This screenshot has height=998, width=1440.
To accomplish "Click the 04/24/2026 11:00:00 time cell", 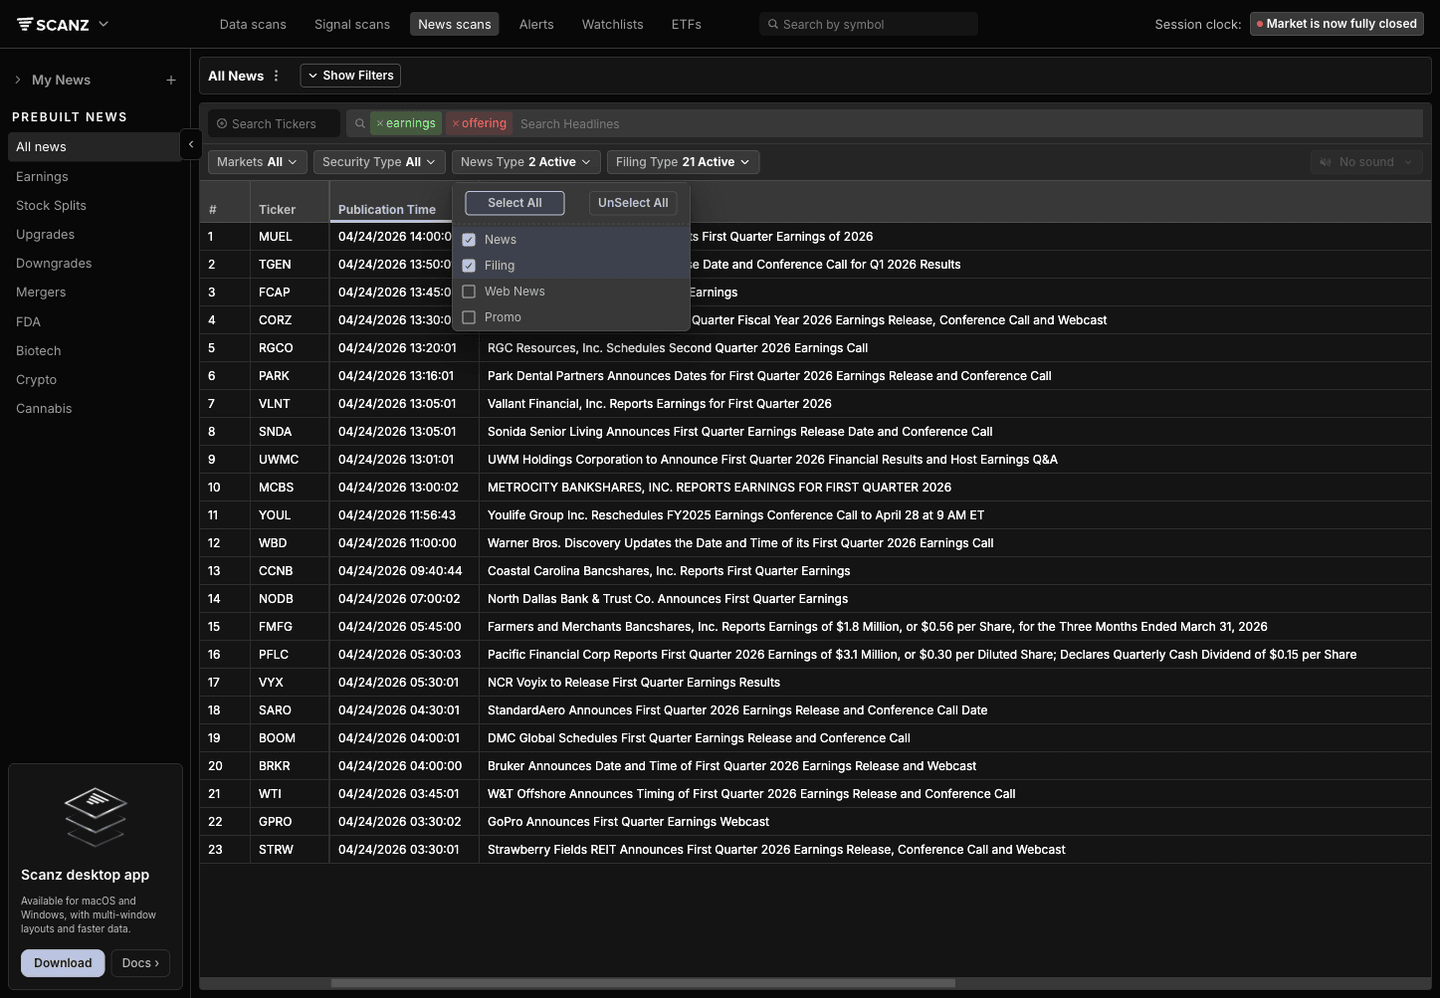I will click(397, 543).
